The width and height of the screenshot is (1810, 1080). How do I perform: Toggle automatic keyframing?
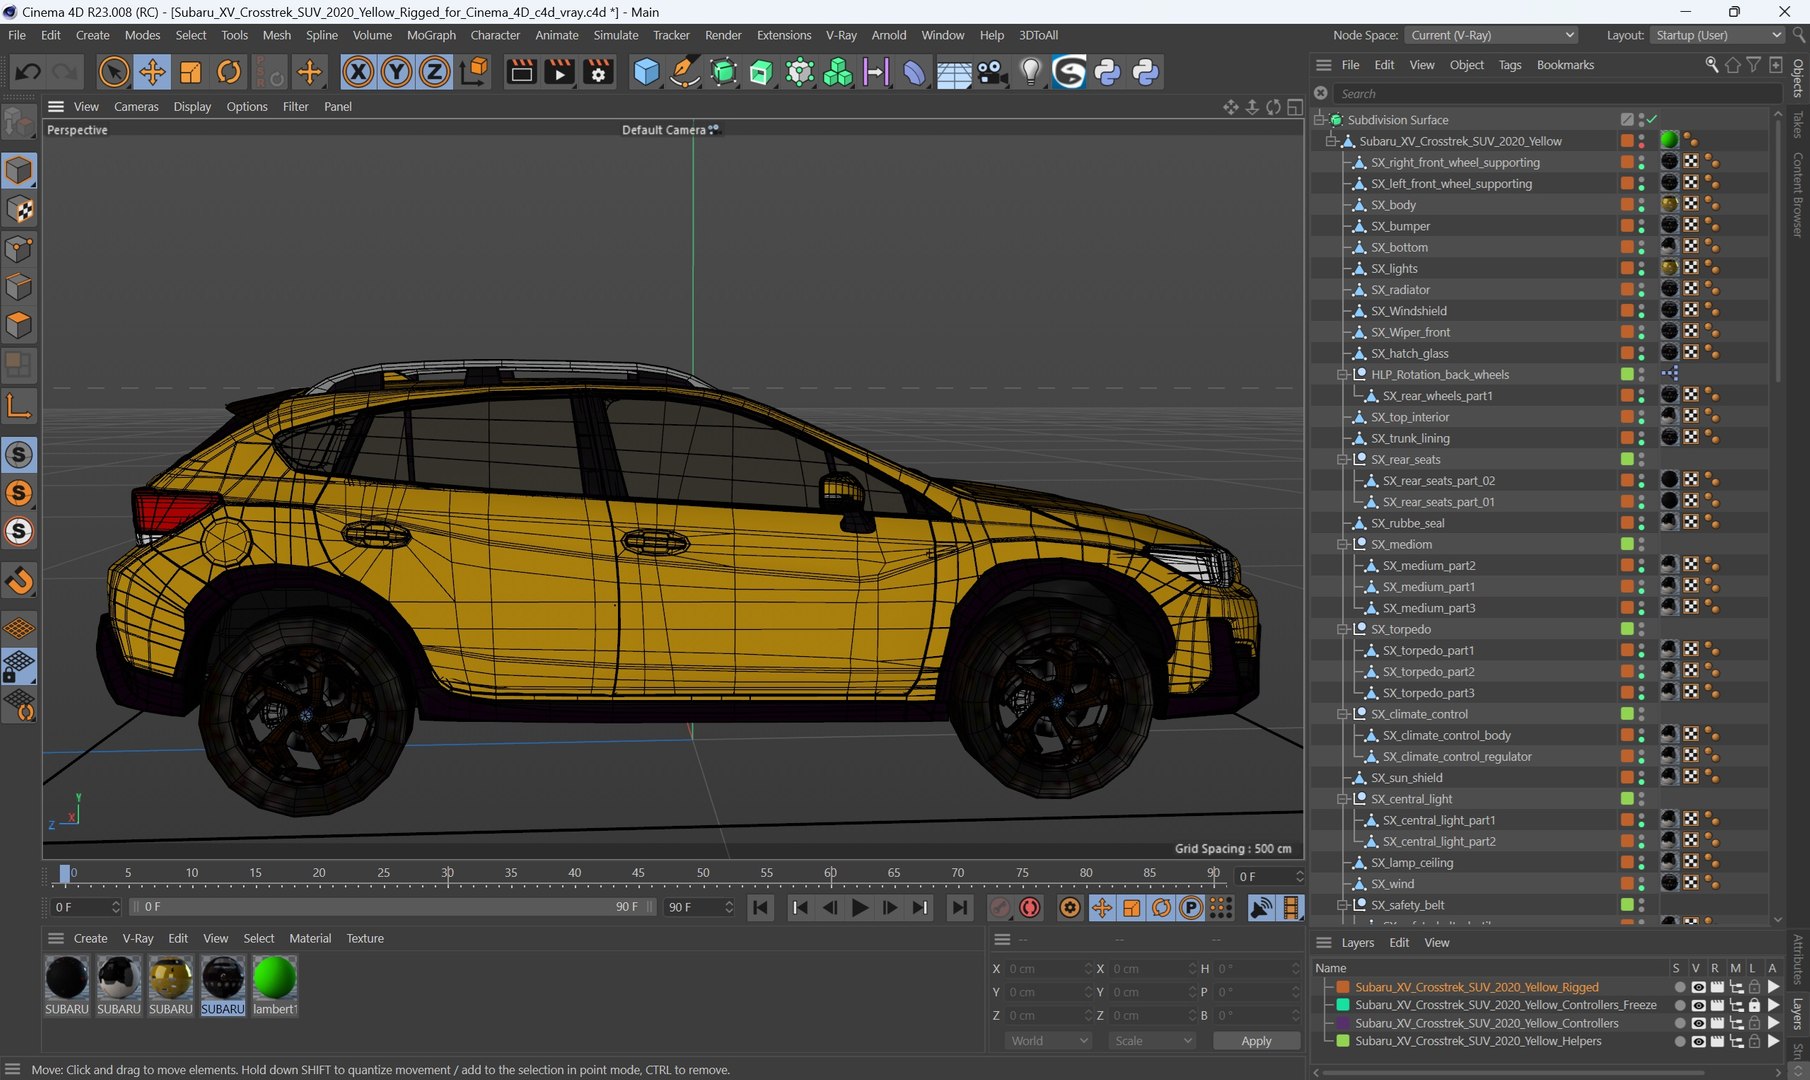click(x=1029, y=908)
